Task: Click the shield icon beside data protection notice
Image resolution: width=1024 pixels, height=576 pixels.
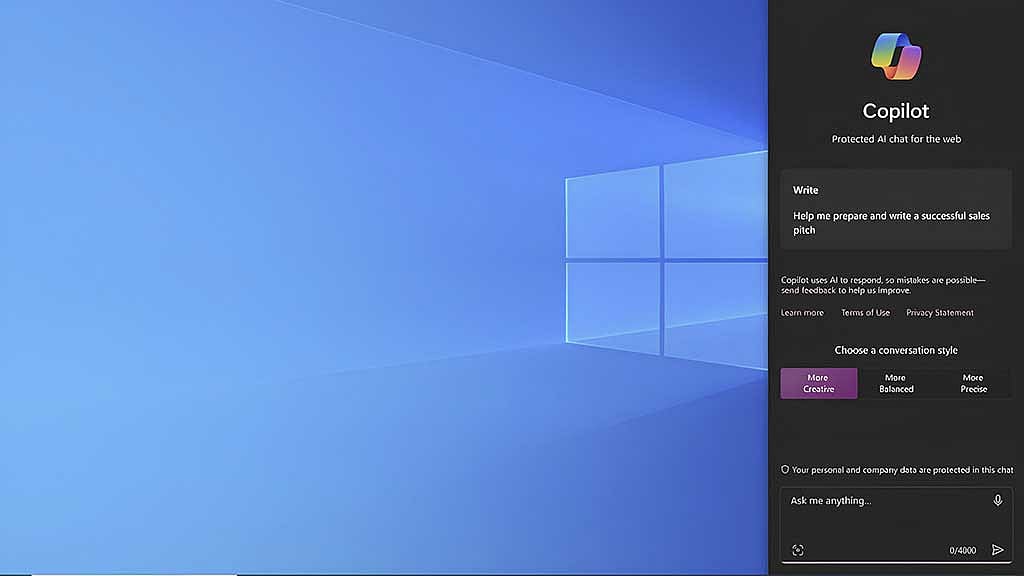Action: (785, 470)
